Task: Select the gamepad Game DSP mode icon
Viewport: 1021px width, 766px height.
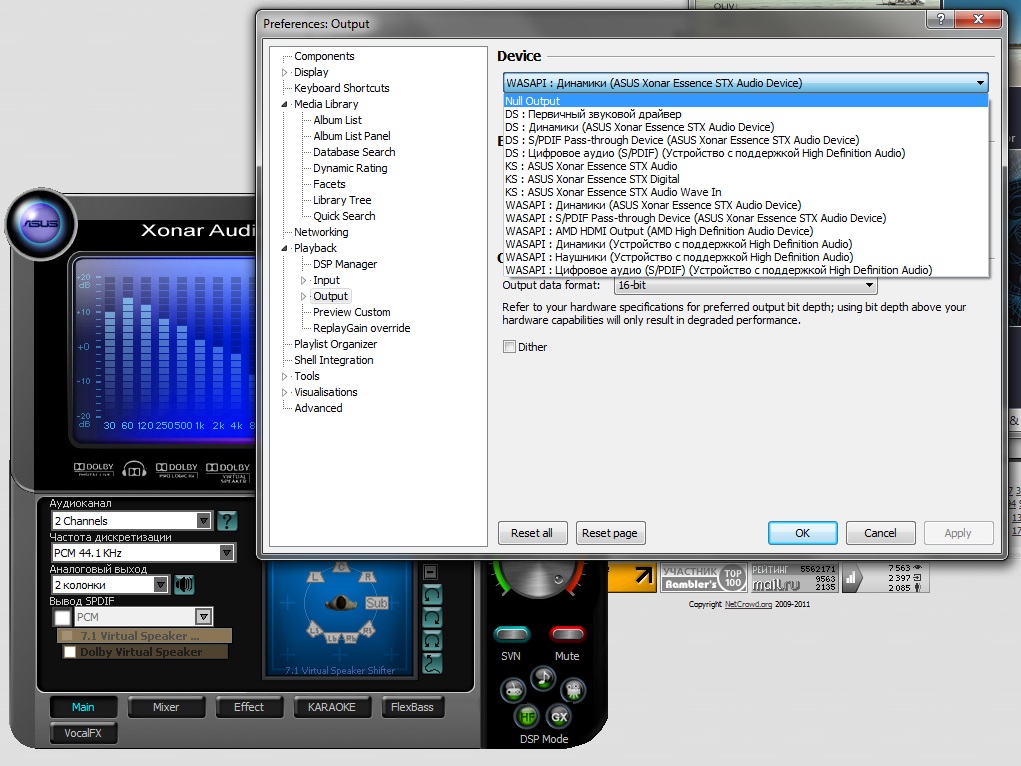Action: (513, 690)
